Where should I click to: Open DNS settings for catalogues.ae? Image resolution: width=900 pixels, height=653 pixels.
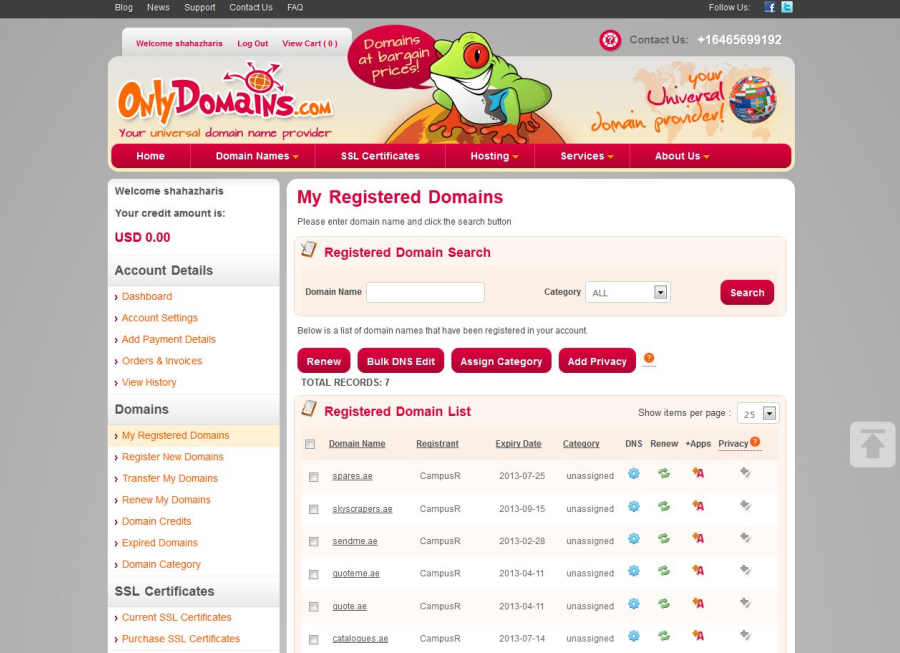[x=634, y=636]
